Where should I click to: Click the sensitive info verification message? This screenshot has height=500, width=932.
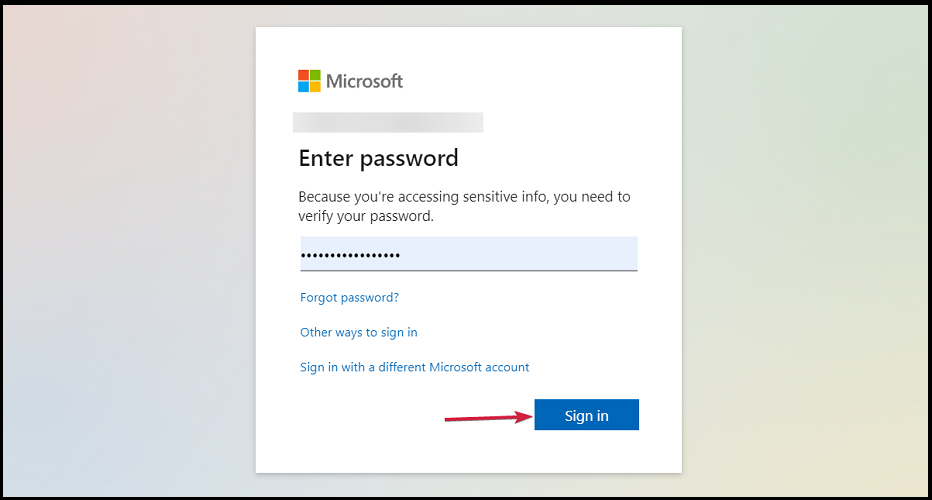(464, 206)
